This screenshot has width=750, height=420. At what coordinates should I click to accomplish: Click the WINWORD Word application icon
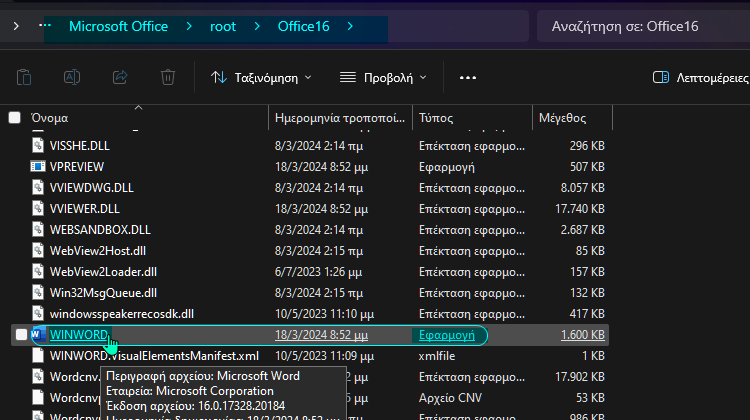[x=38, y=335]
